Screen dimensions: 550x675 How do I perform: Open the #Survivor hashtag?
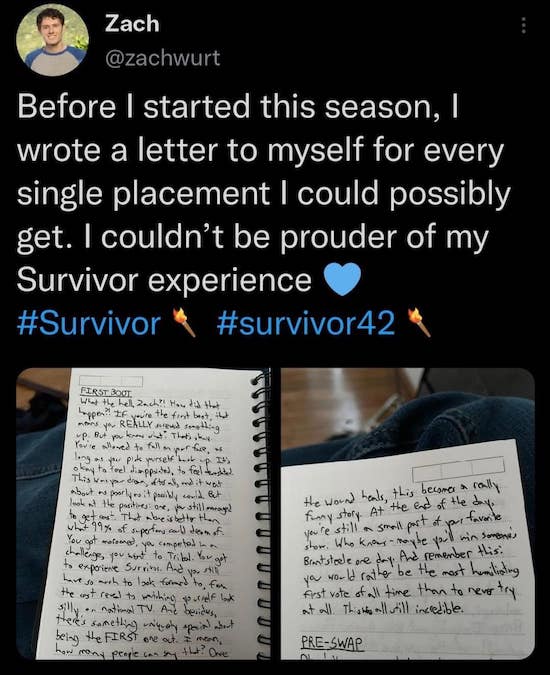89,323
